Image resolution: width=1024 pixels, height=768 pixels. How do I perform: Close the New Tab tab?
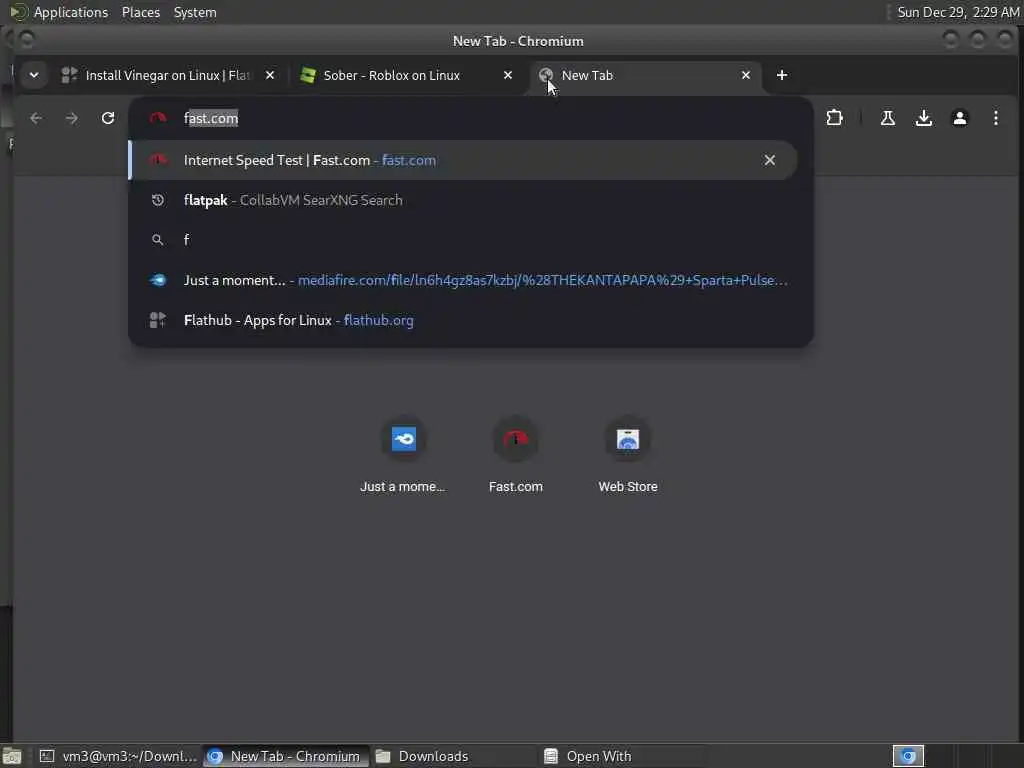pyautogui.click(x=746, y=75)
